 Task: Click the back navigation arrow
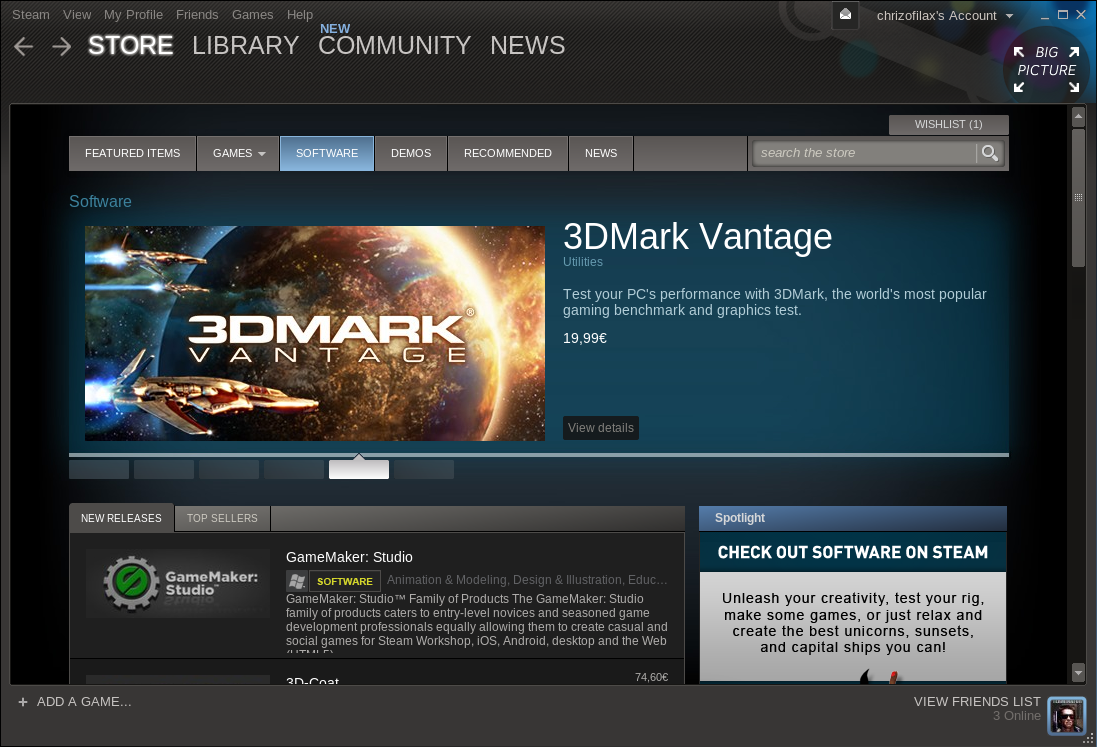(x=23, y=45)
